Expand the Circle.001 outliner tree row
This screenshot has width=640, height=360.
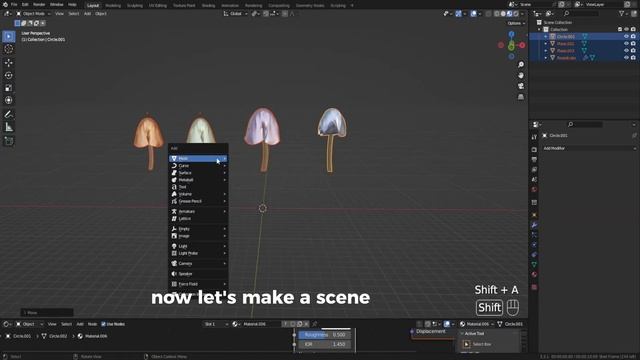tap(546, 36)
